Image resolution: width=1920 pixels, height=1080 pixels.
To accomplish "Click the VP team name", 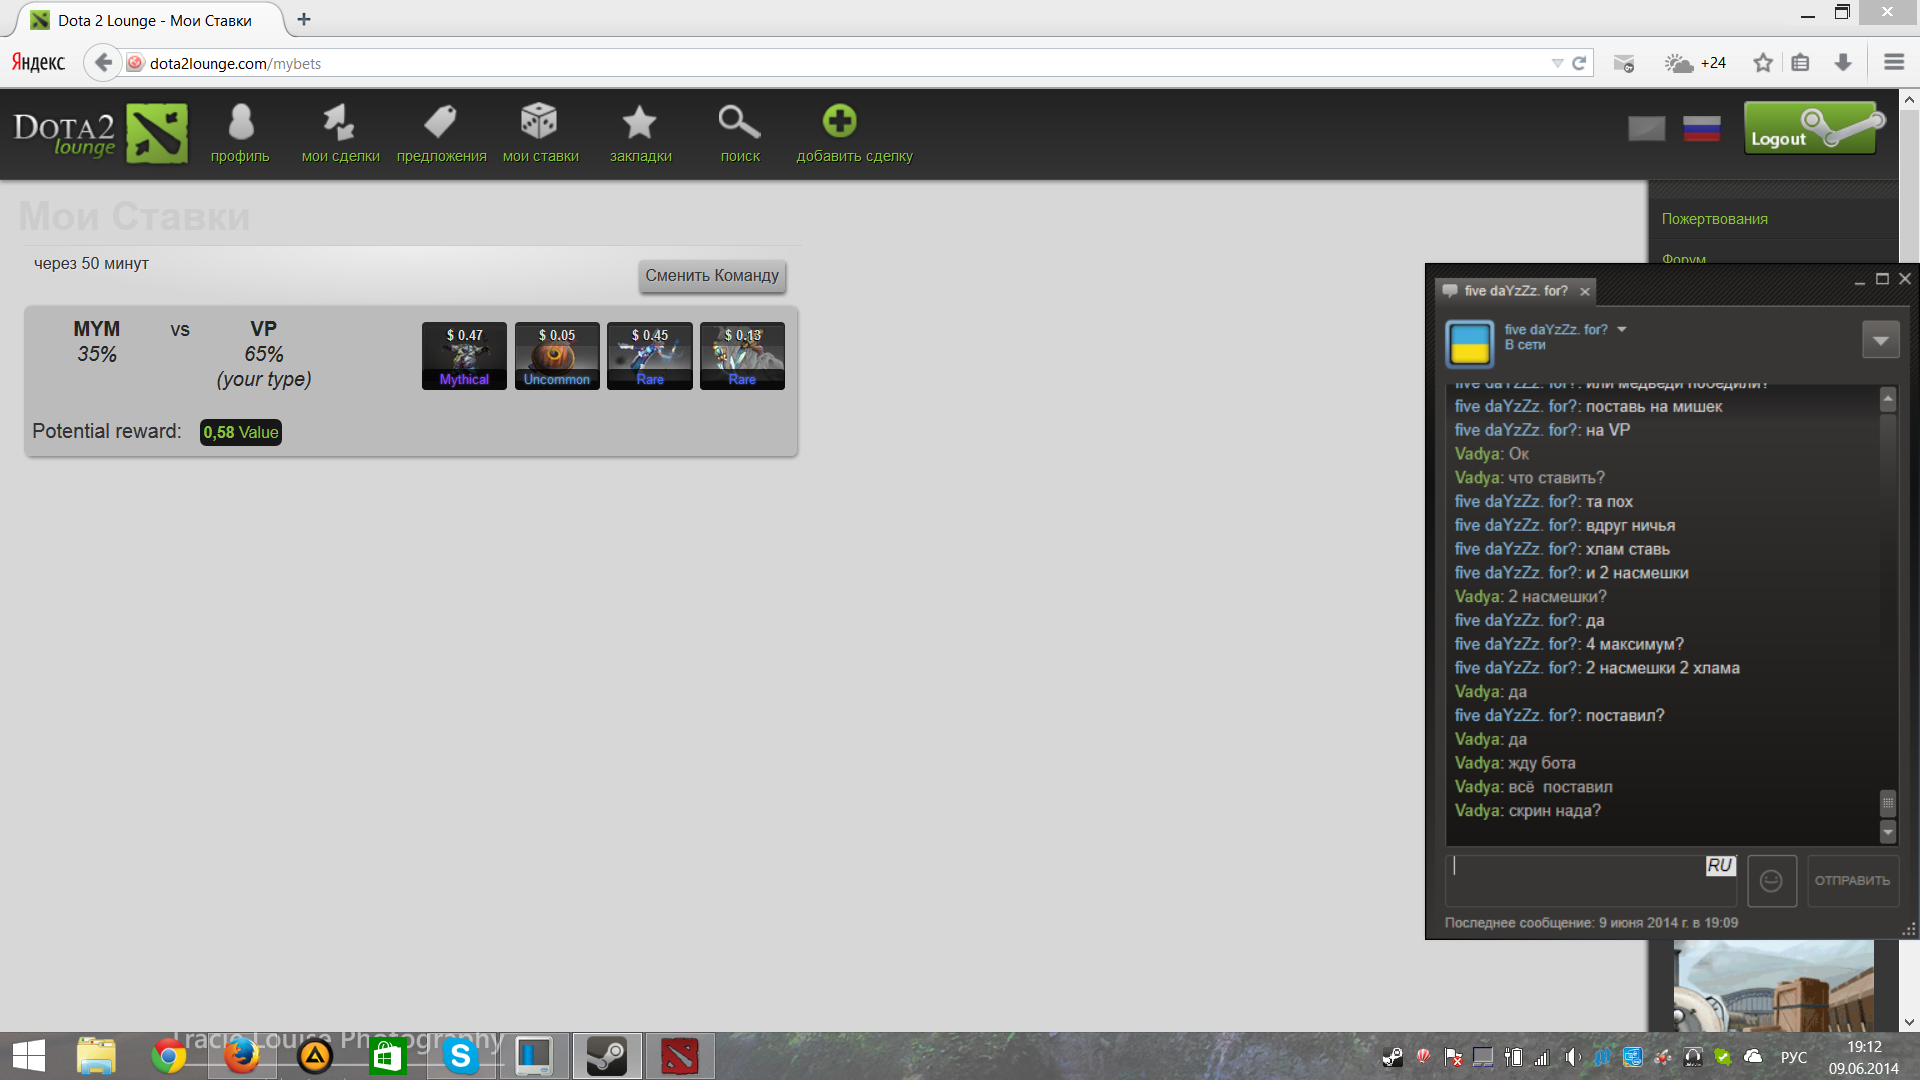I will [263, 329].
